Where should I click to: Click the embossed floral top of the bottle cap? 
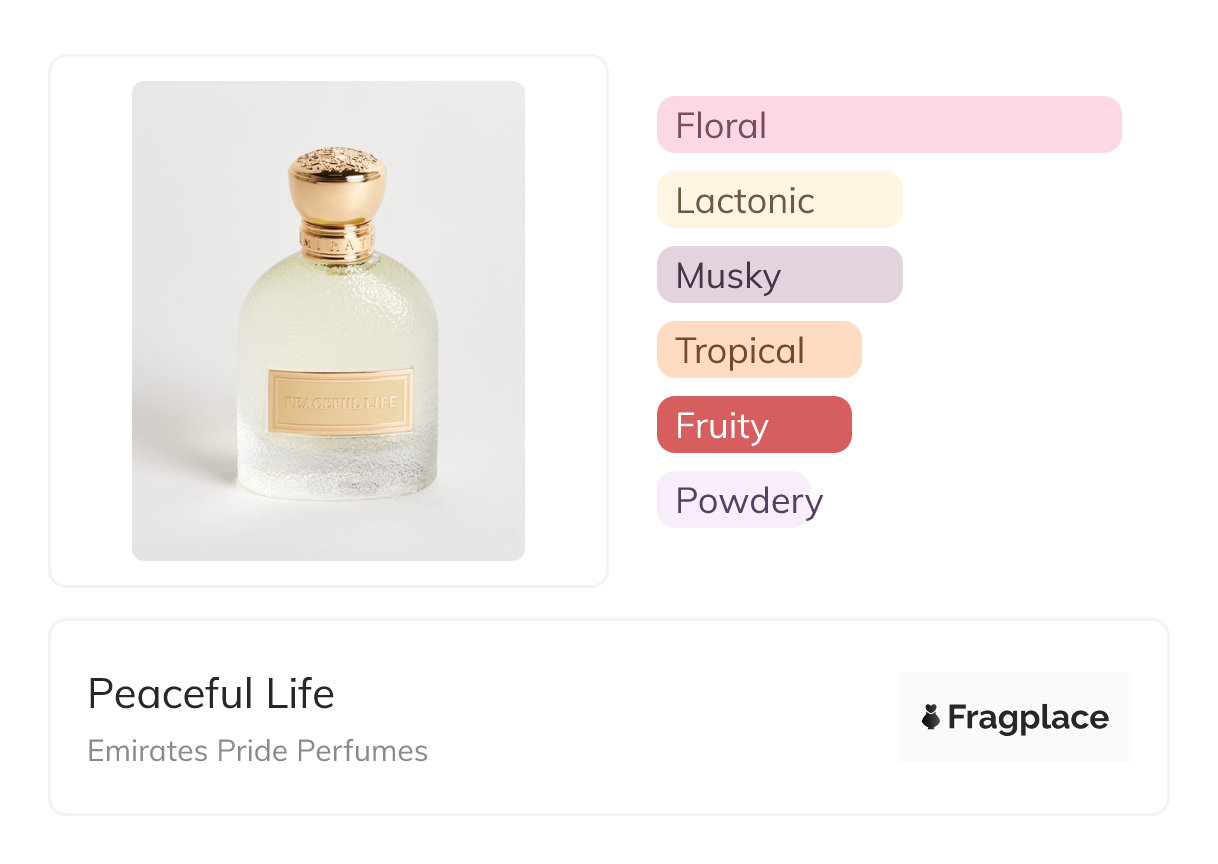(337, 158)
